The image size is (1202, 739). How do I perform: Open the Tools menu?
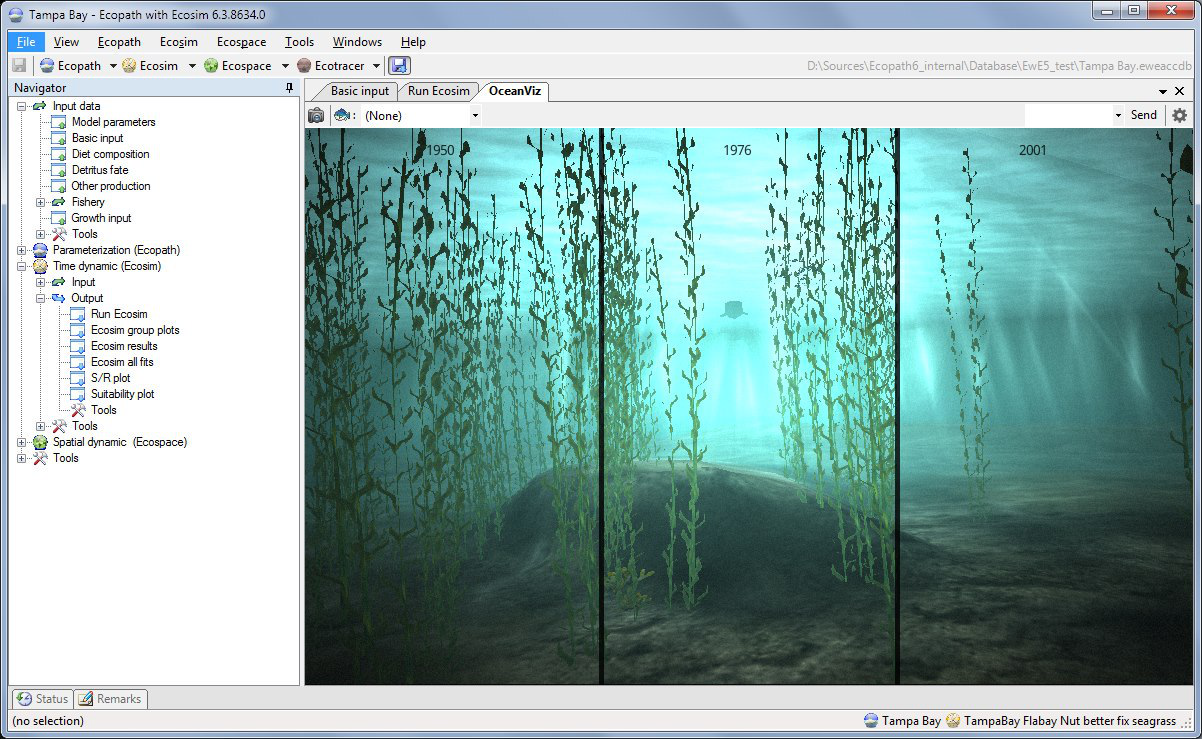pos(299,42)
